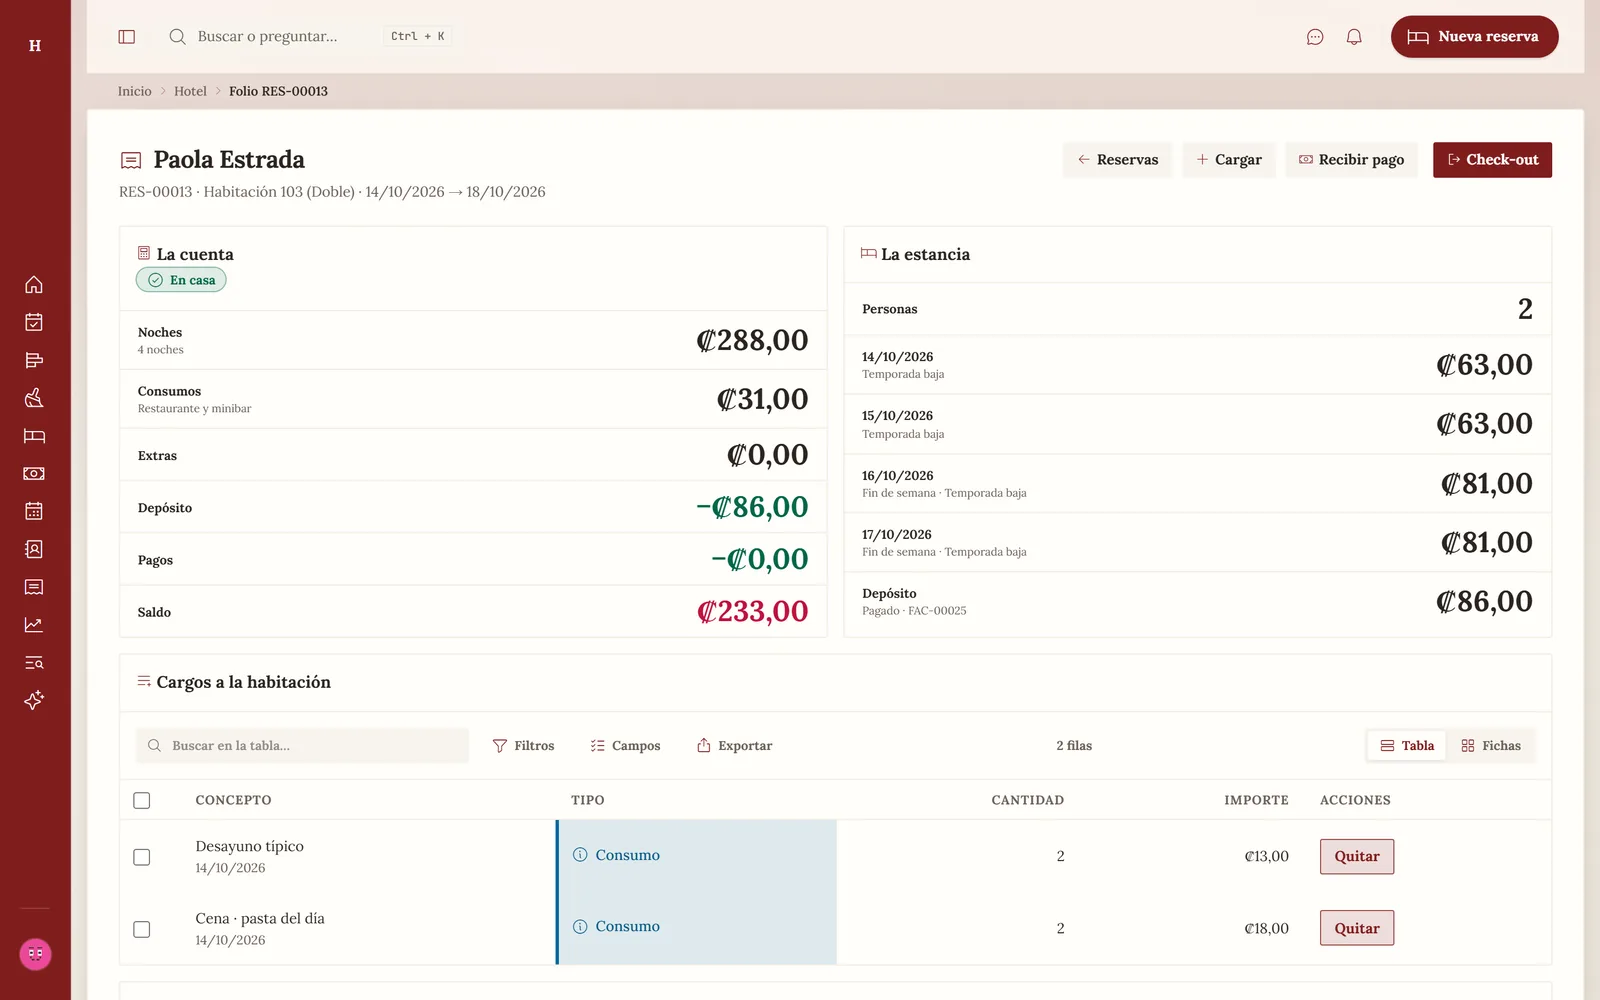This screenshot has width=1600, height=1000.
Task: Focus the Buscar en la tabla field
Action: coord(302,746)
